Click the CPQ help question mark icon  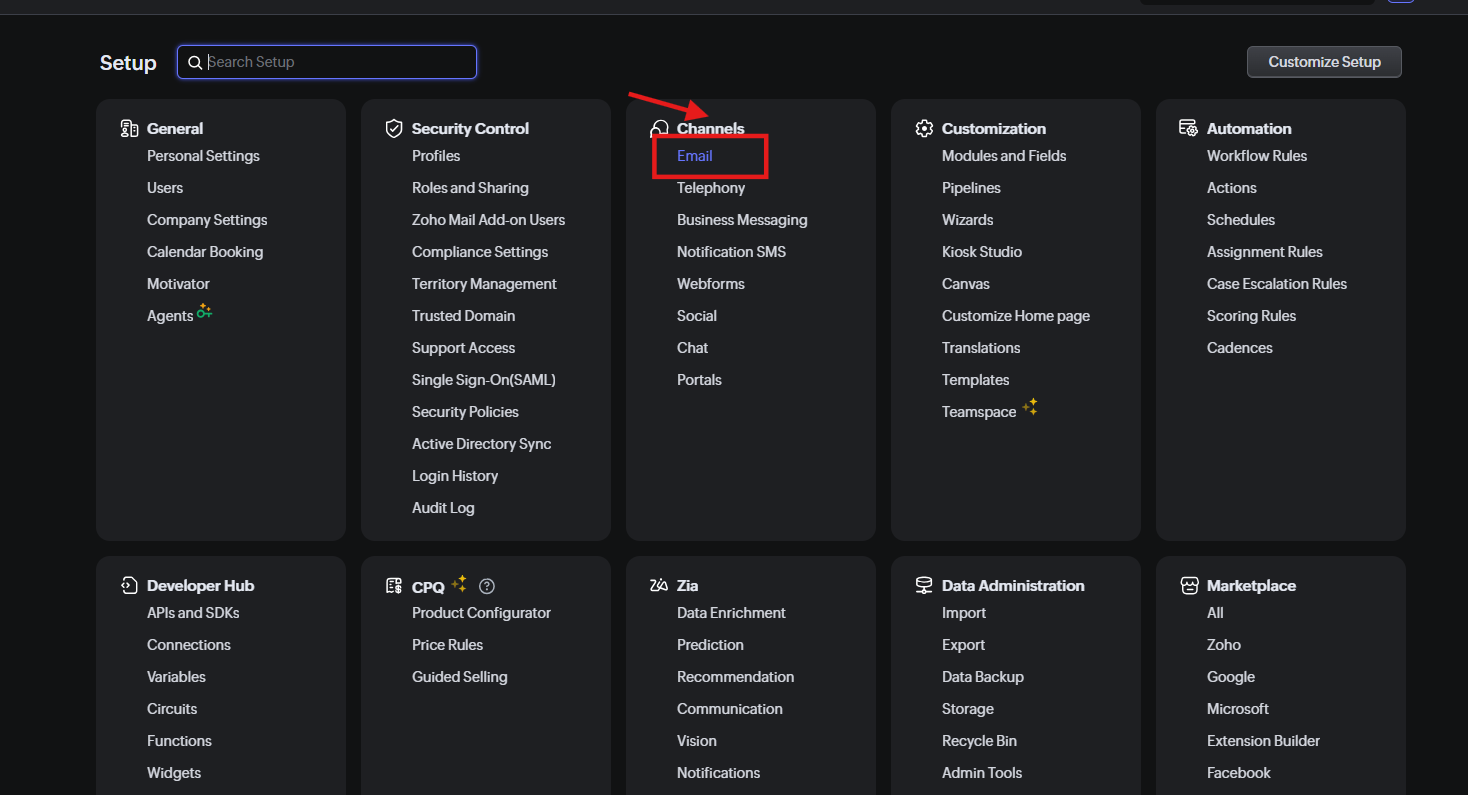(487, 586)
